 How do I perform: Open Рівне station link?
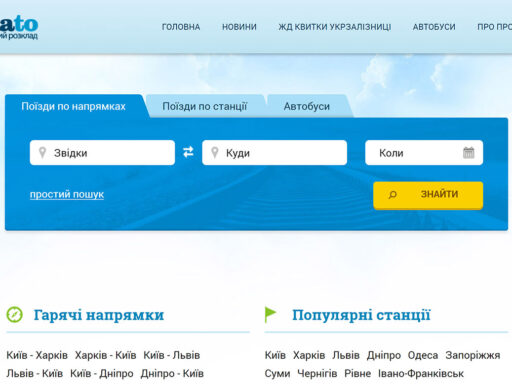pyautogui.click(x=358, y=374)
